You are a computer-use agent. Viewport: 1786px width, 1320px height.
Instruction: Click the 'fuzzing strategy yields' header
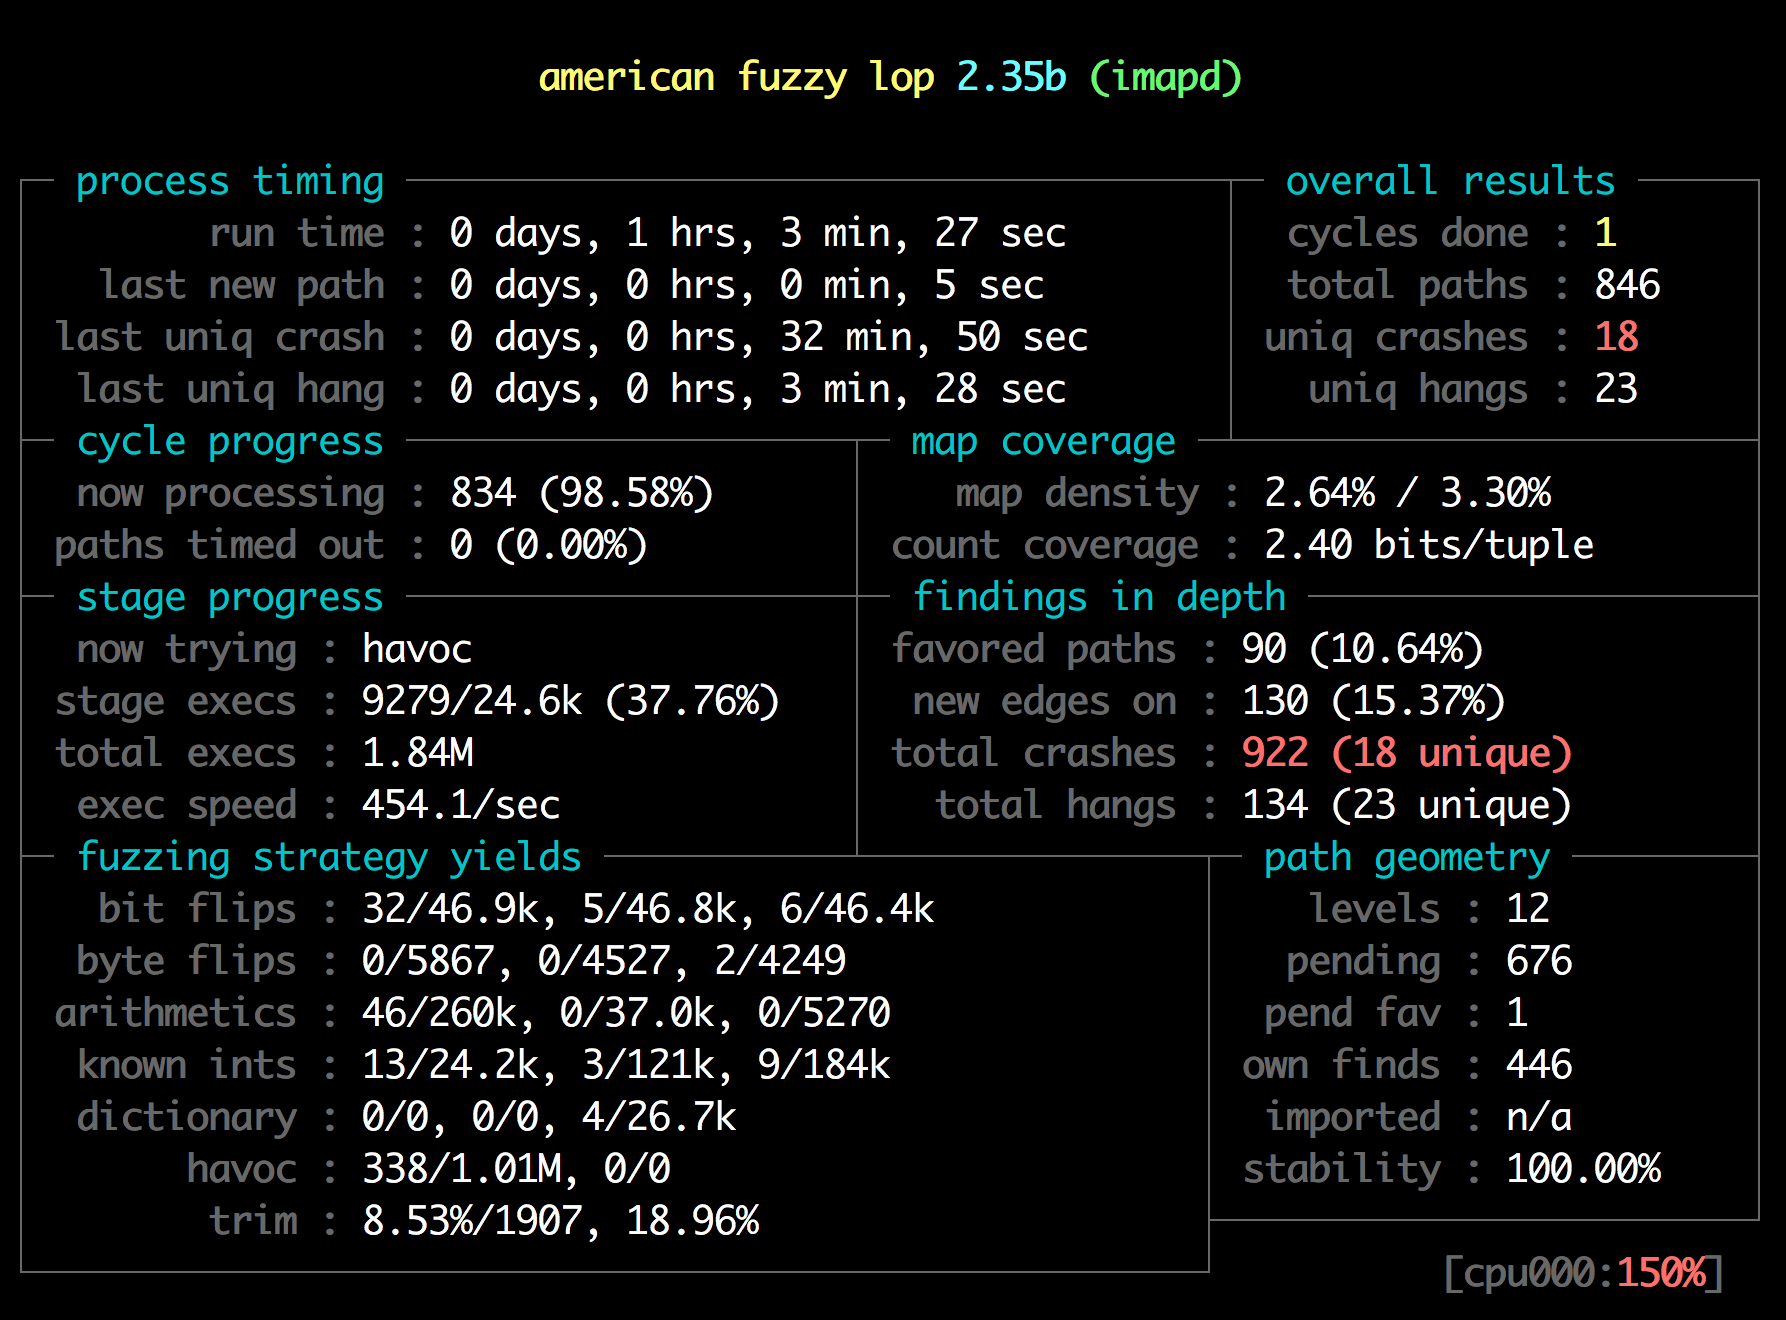[329, 858]
